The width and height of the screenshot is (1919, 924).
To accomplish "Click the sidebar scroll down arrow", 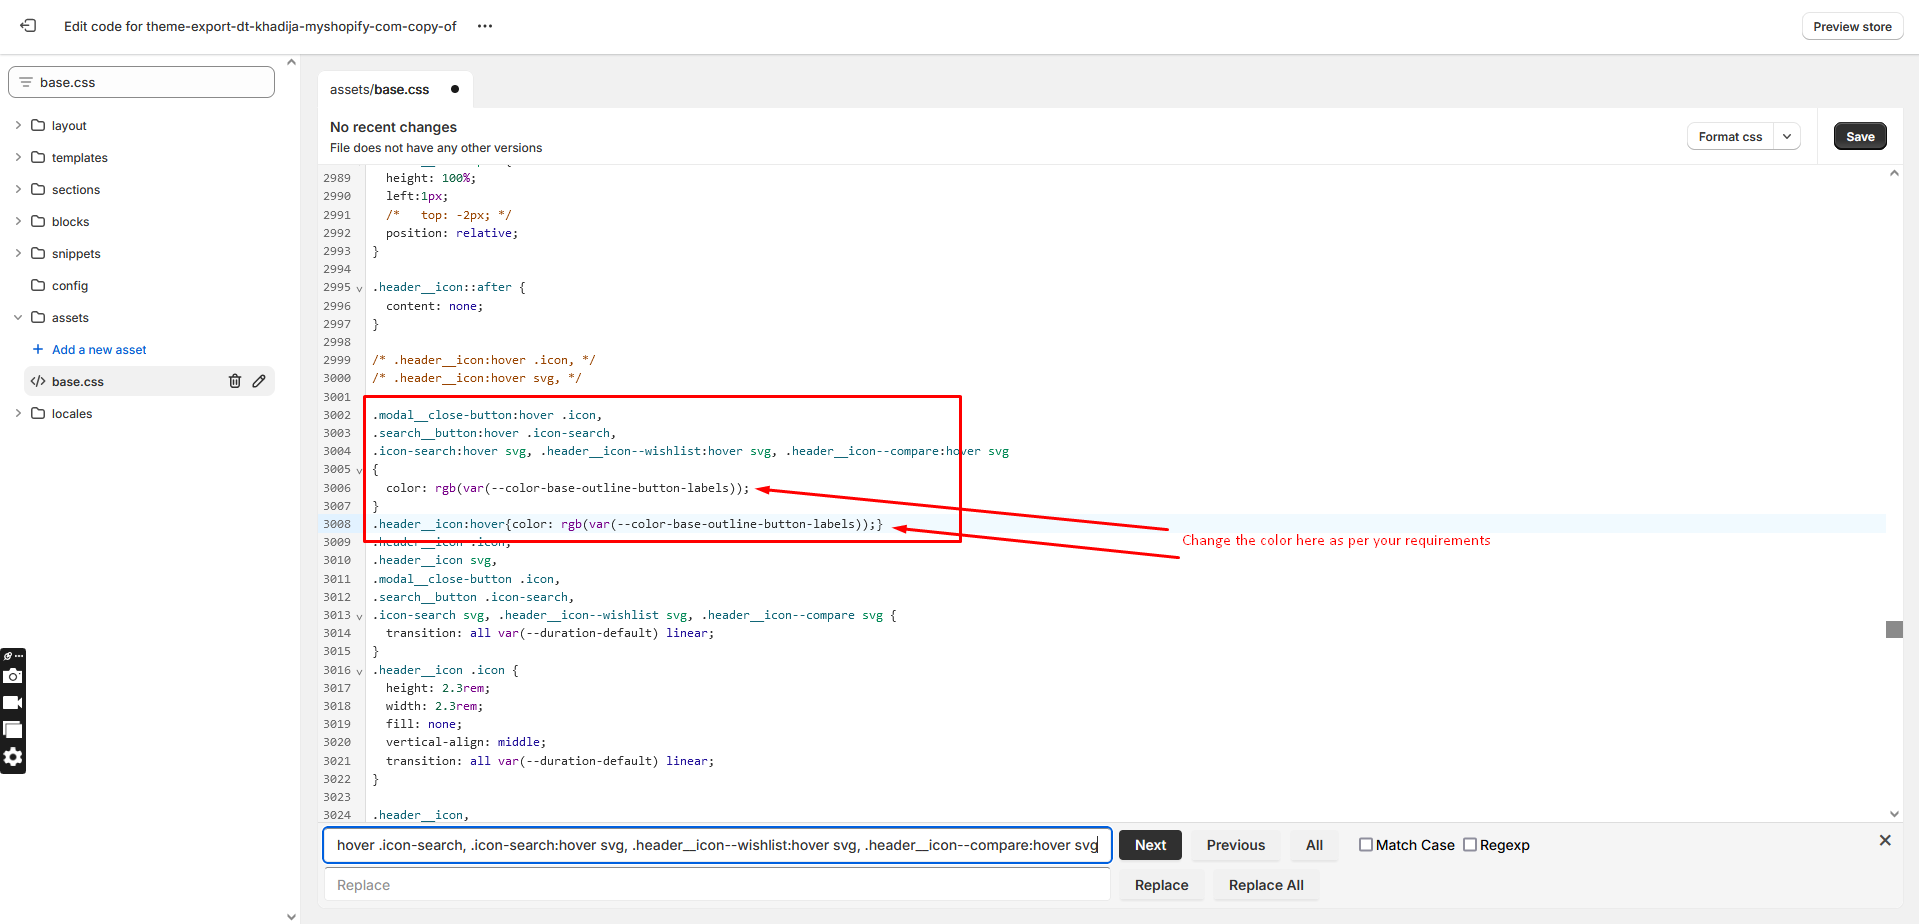I will (x=291, y=916).
